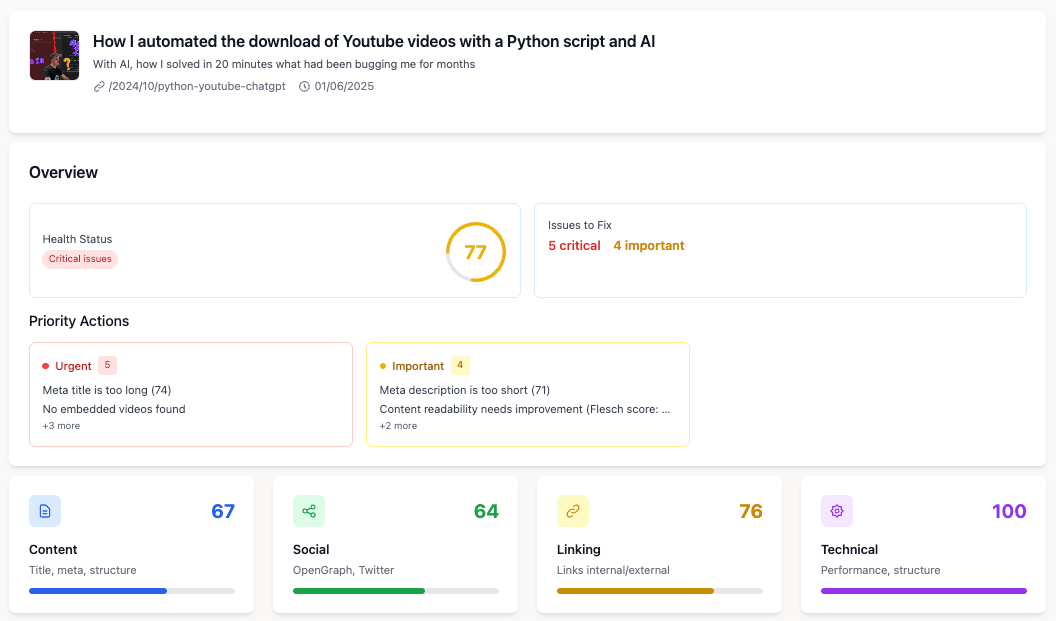Expand '+3 more' urgent issues
This screenshot has width=1056, height=621.
point(61,426)
